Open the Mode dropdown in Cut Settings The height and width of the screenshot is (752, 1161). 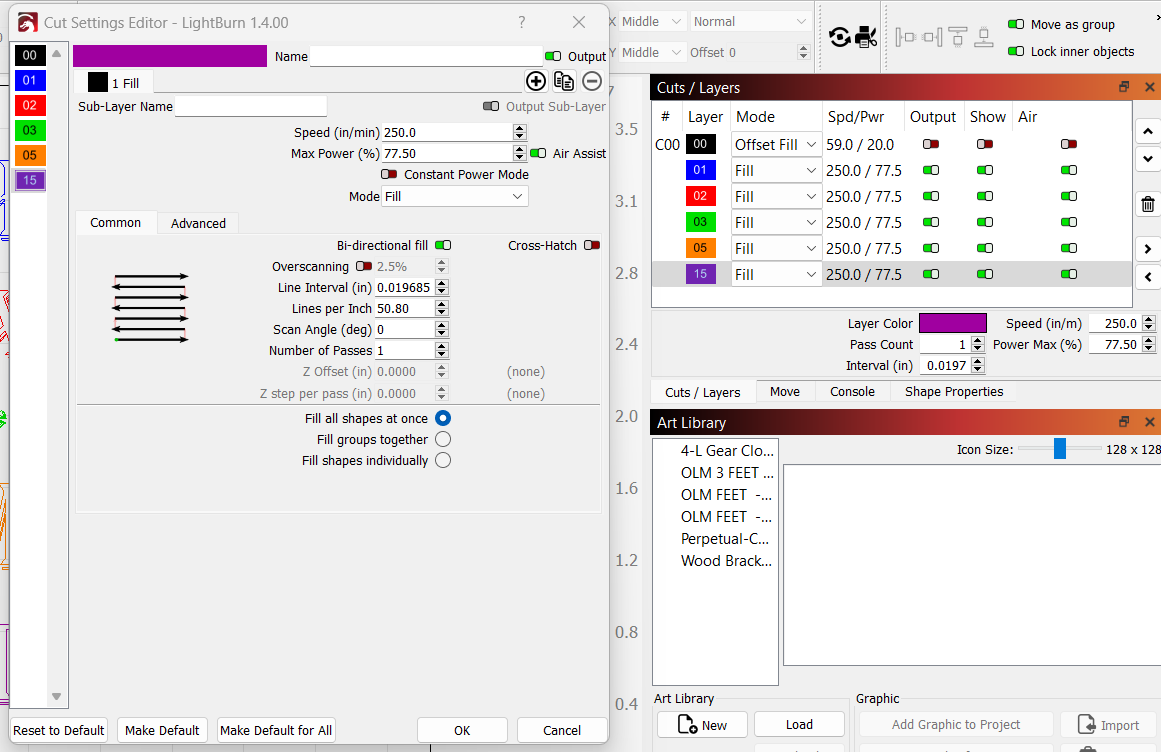pos(455,196)
